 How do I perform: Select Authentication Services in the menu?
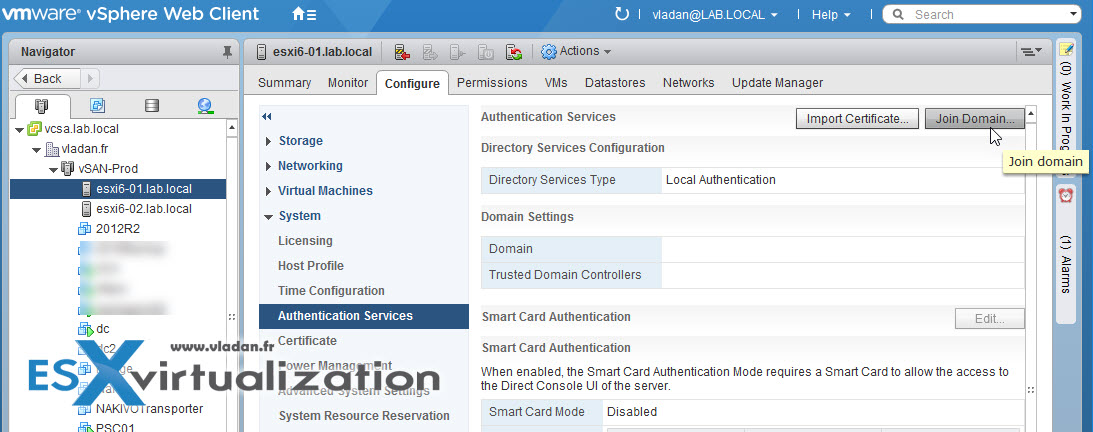click(364, 316)
